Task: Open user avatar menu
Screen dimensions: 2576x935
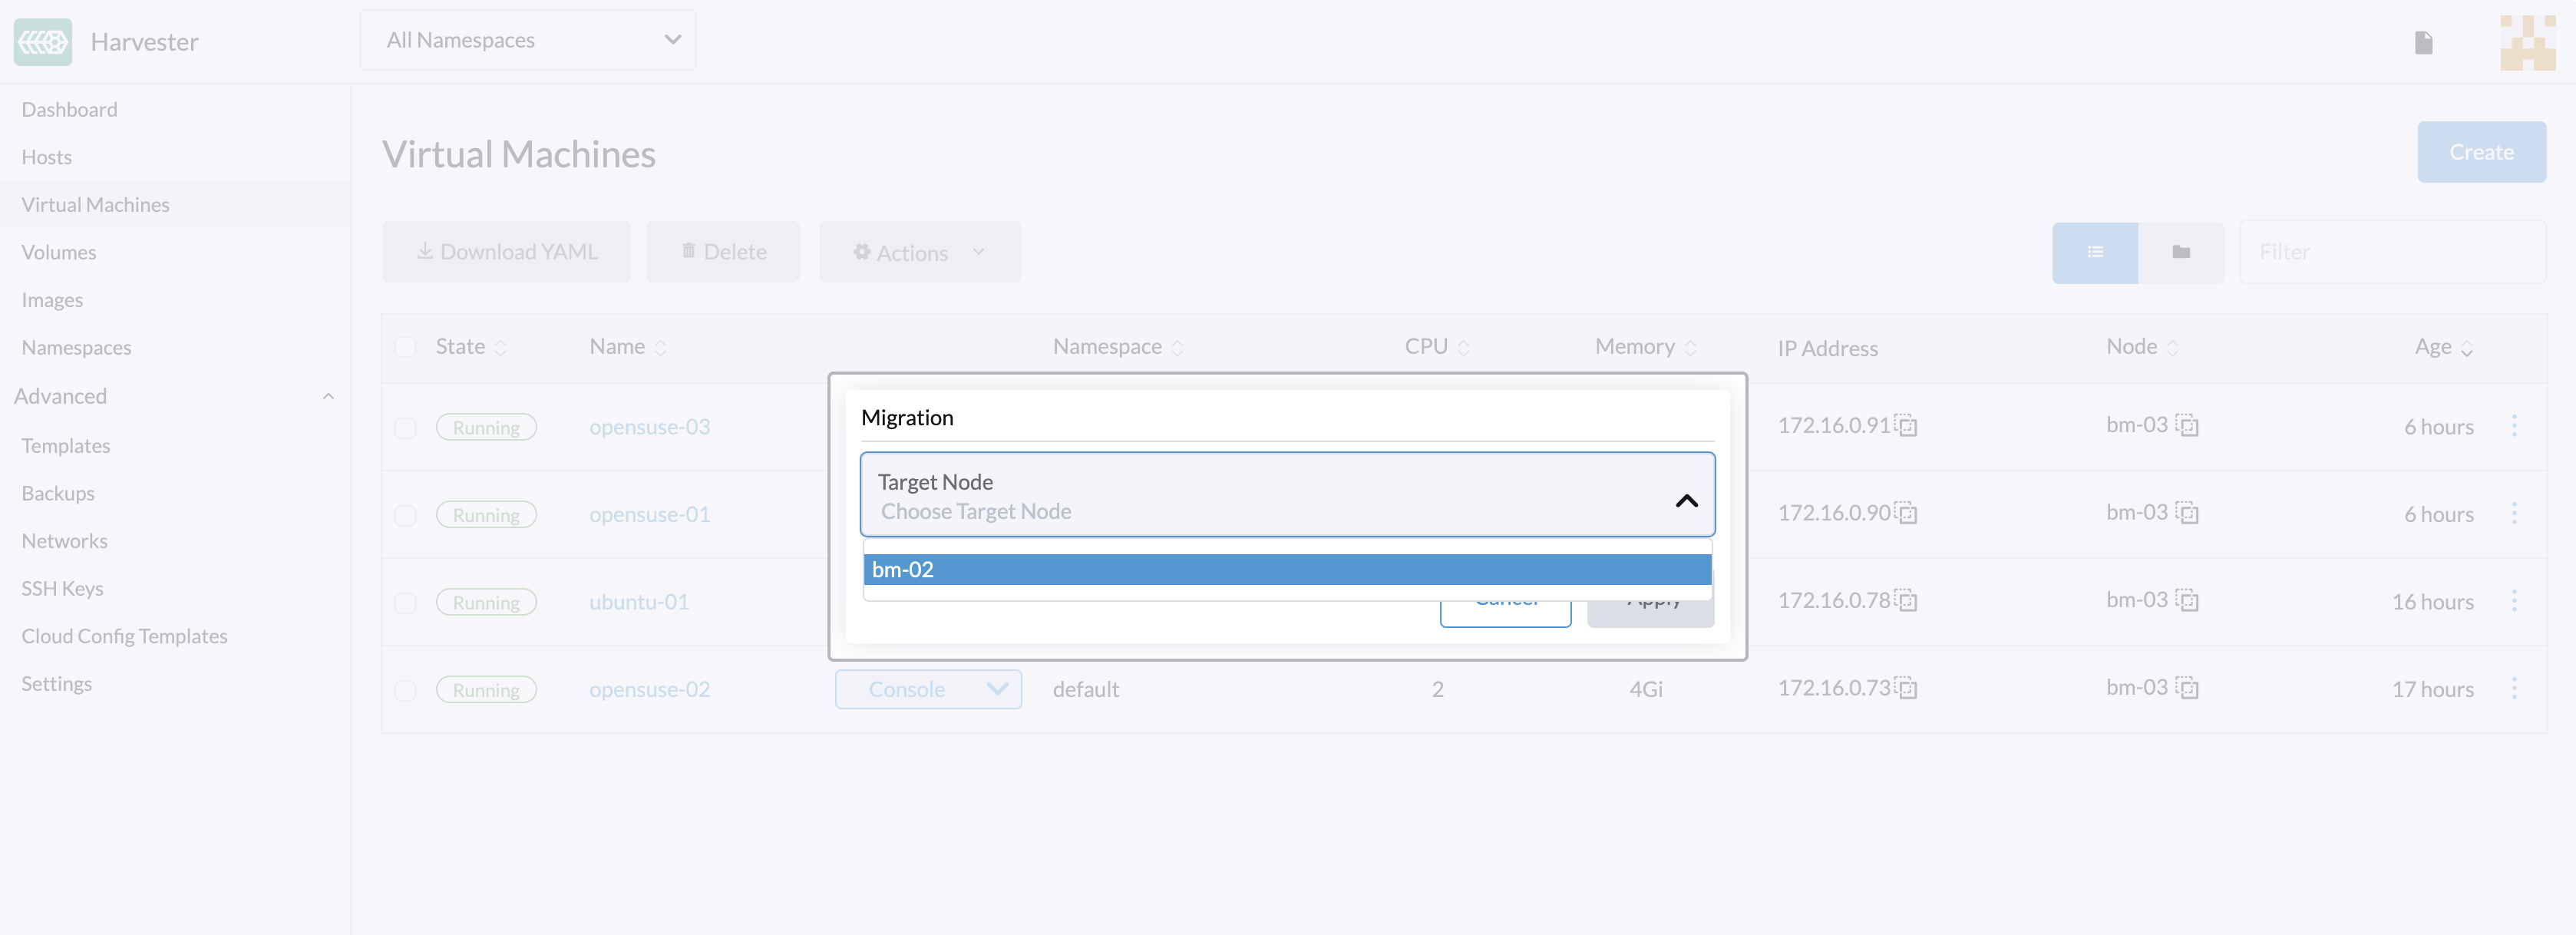Action: (x=2527, y=42)
